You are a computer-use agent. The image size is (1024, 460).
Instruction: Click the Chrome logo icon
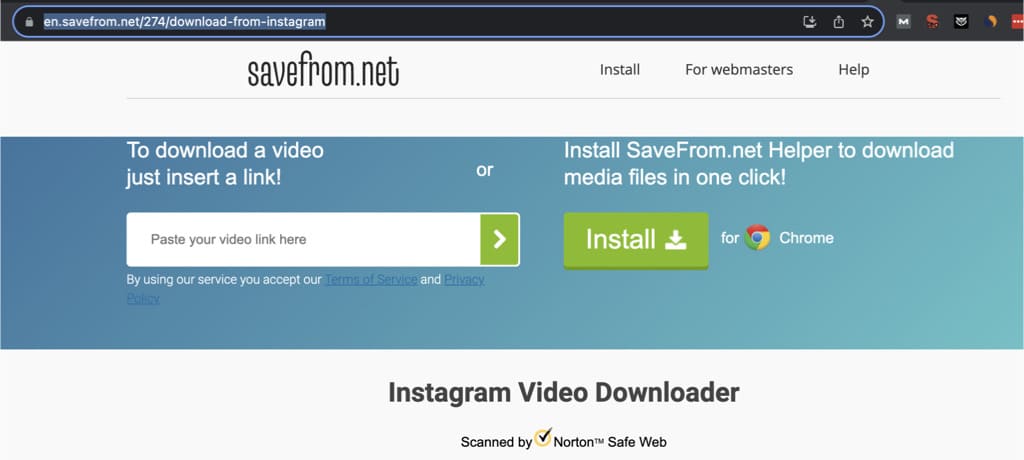[758, 238]
